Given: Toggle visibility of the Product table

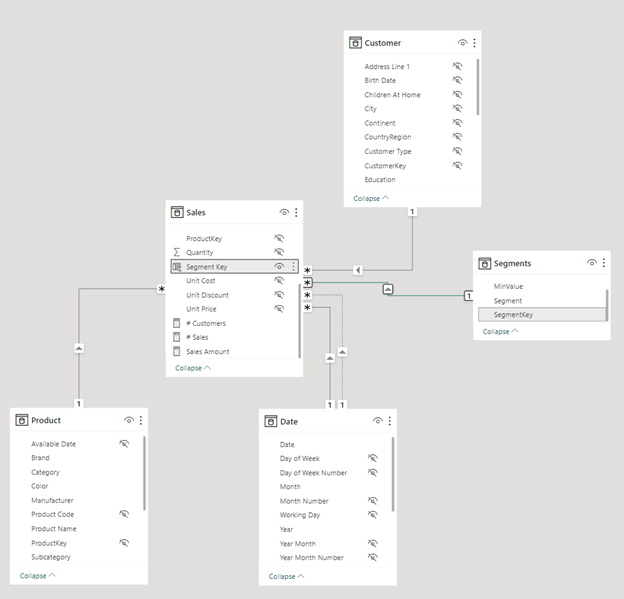Looking at the screenshot, I should coord(129,420).
